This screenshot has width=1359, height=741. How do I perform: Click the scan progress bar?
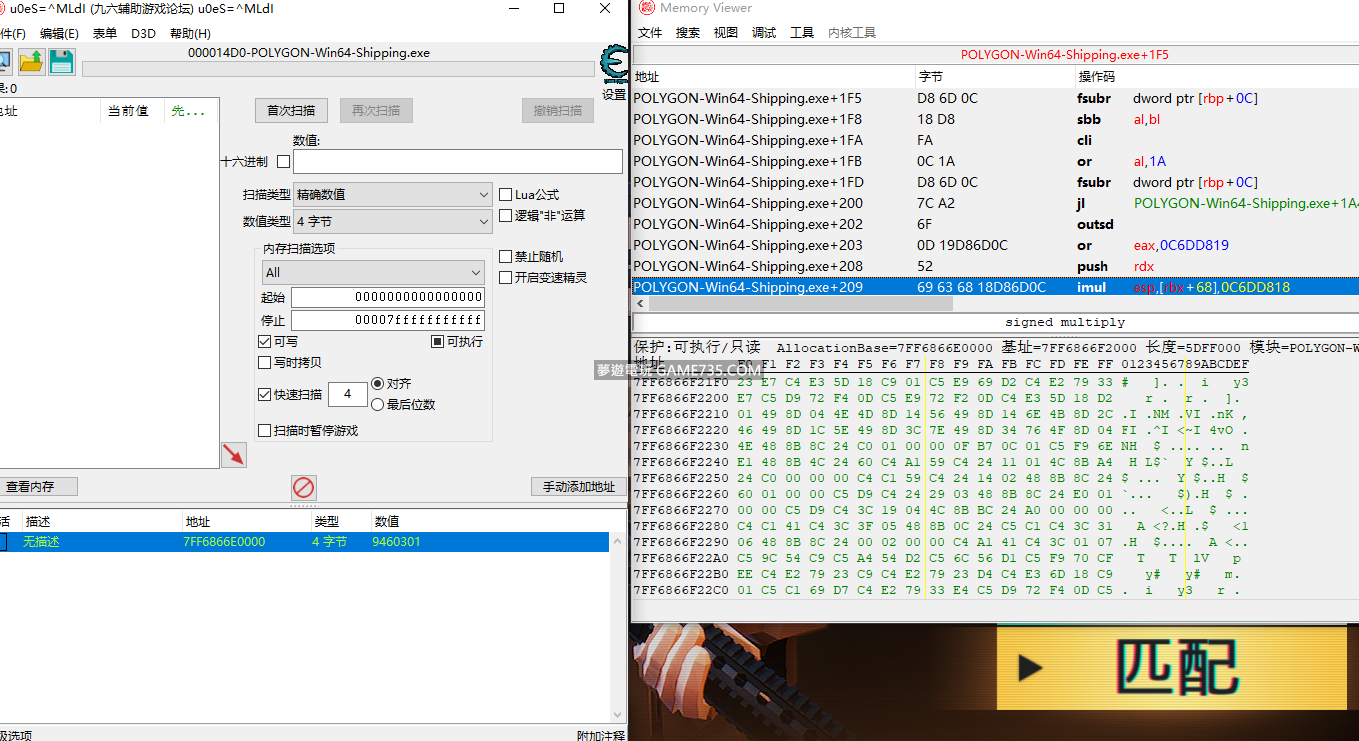pos(338,69)
